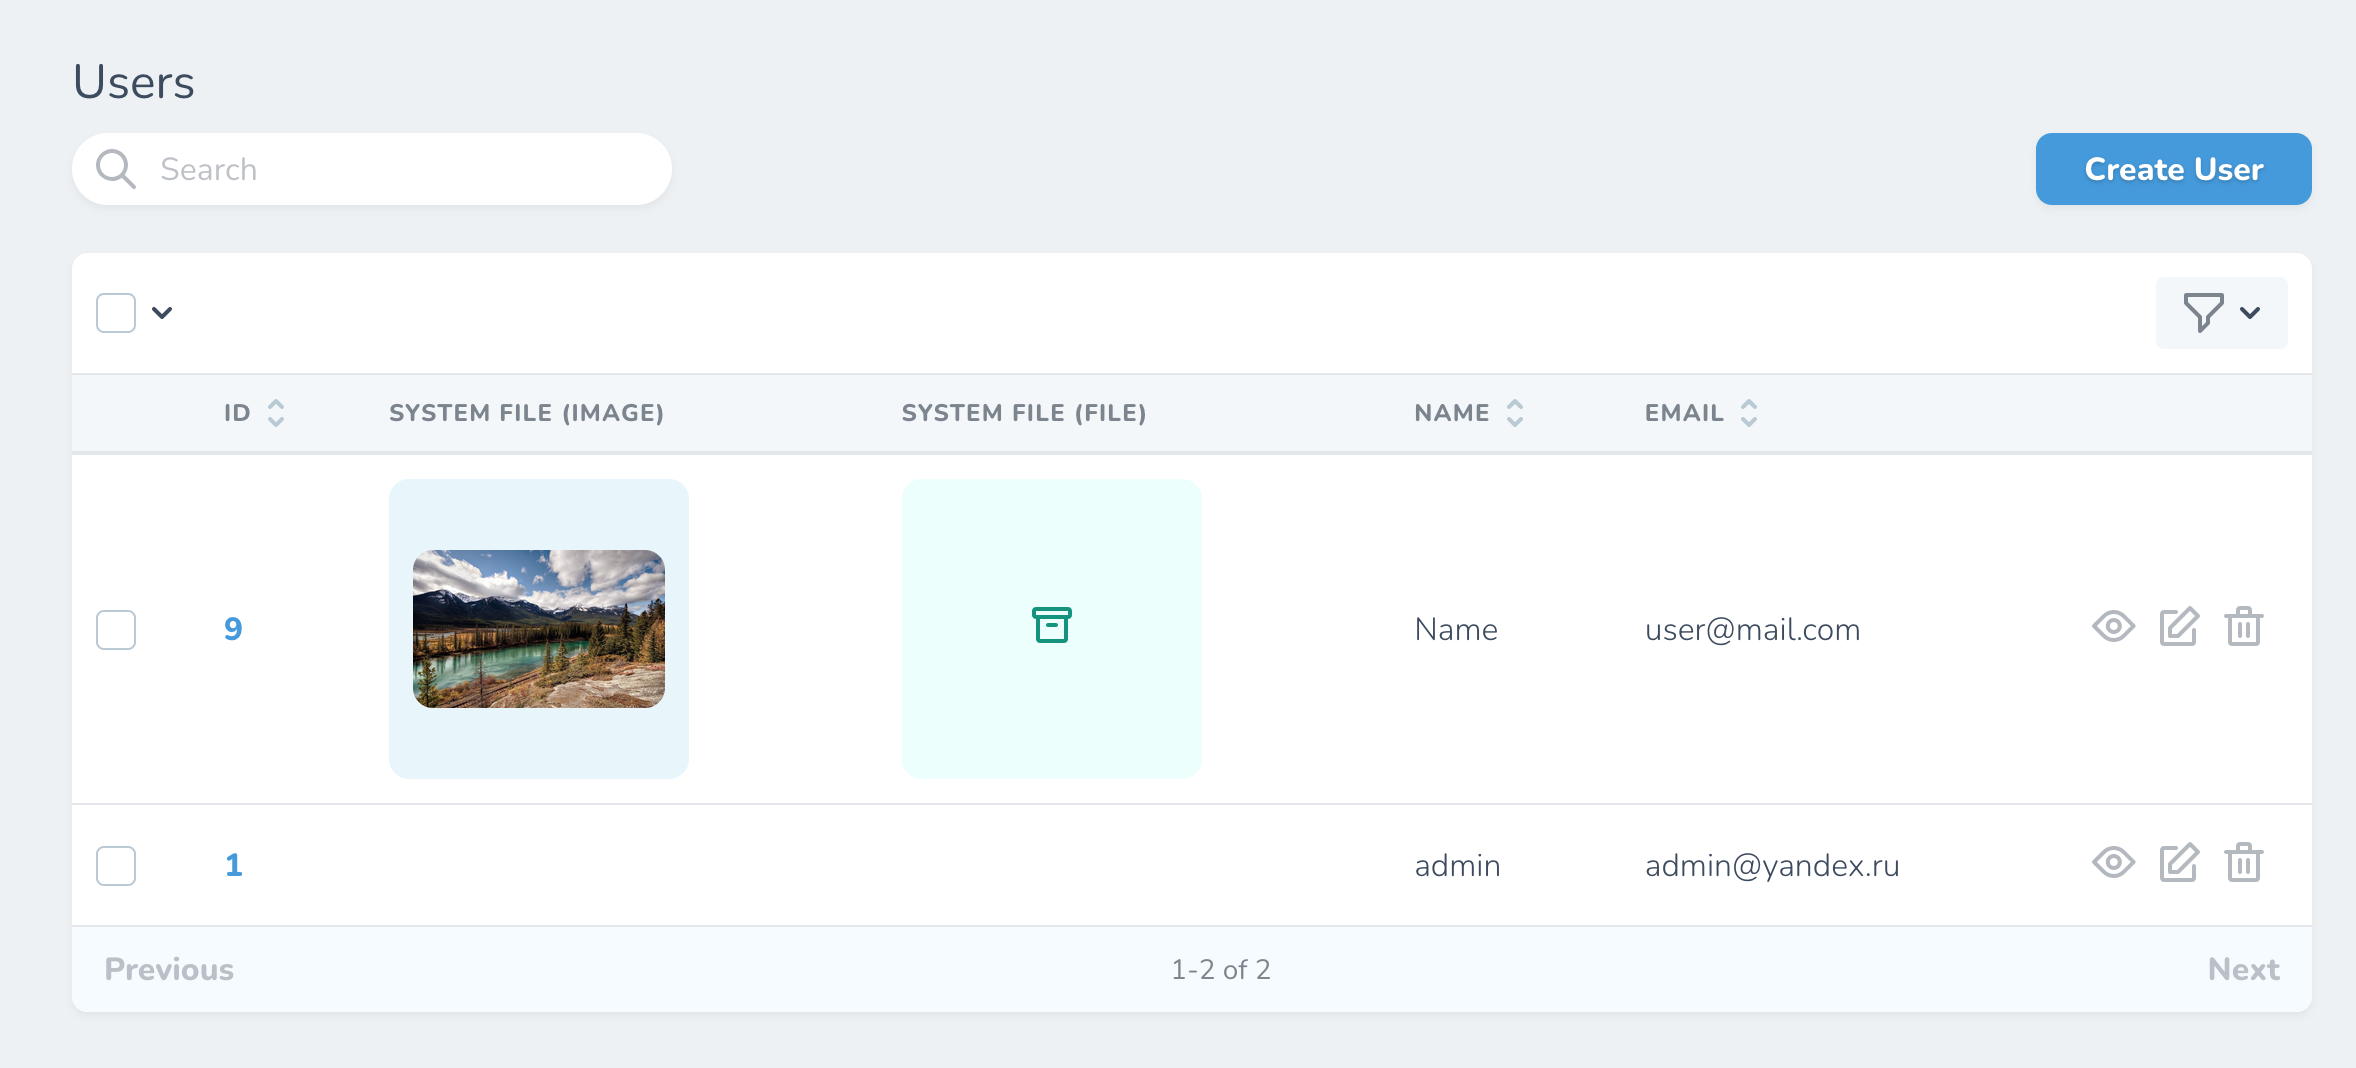Open user ID 1 link

pyautogui.click(x=234, y=865)
